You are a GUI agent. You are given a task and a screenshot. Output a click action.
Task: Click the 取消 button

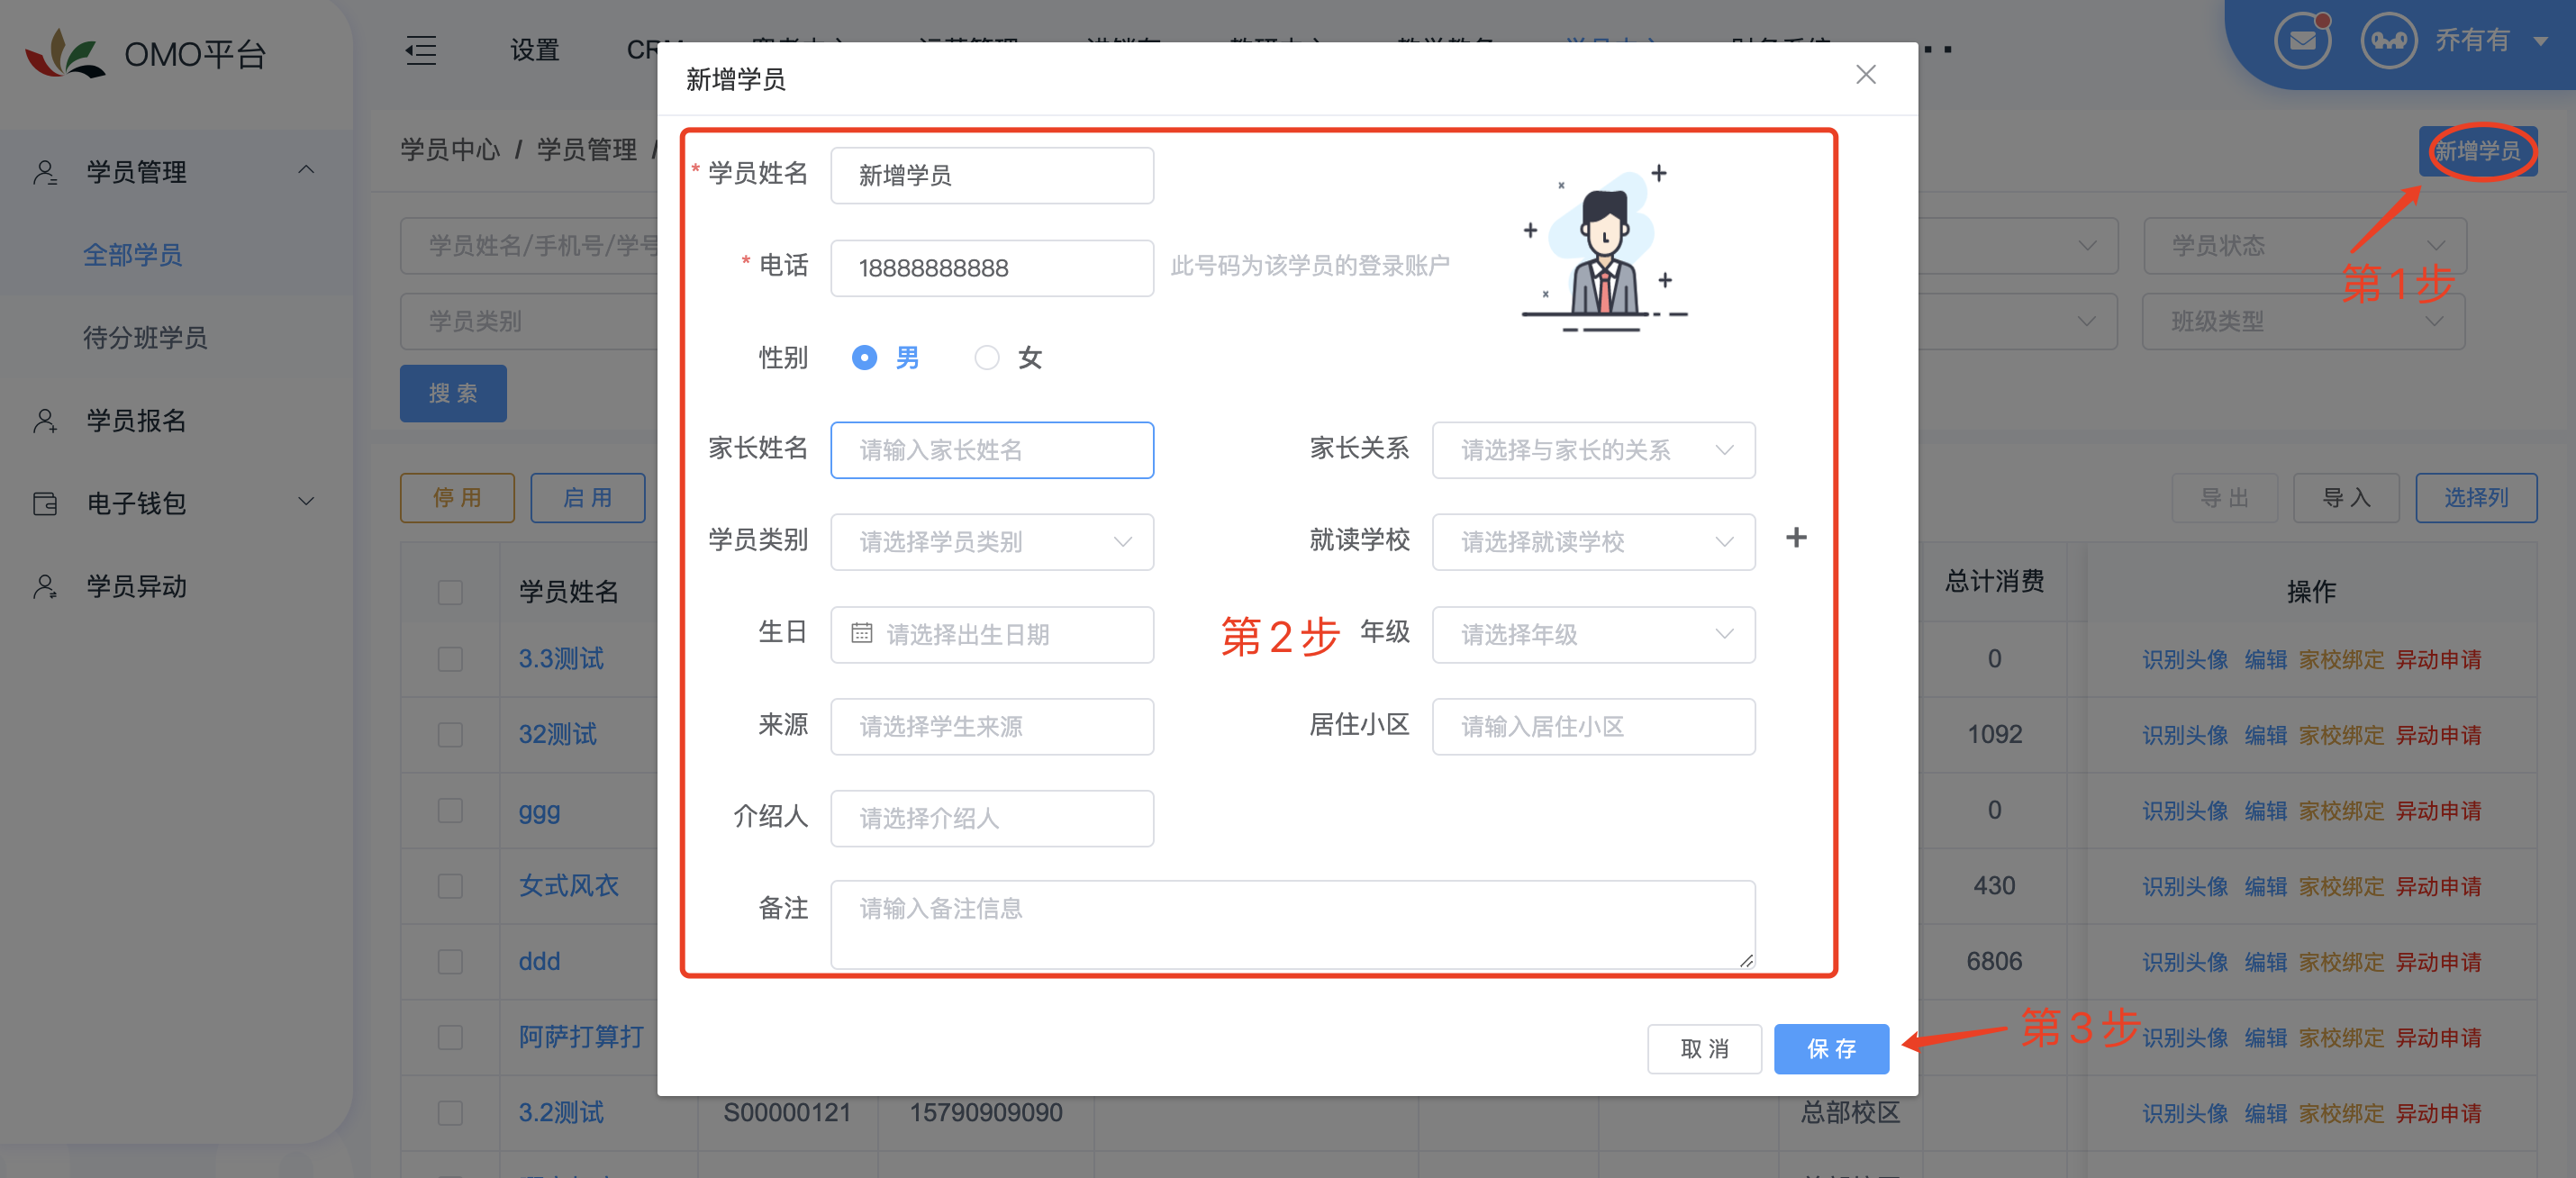(x=1704, y=1049)
